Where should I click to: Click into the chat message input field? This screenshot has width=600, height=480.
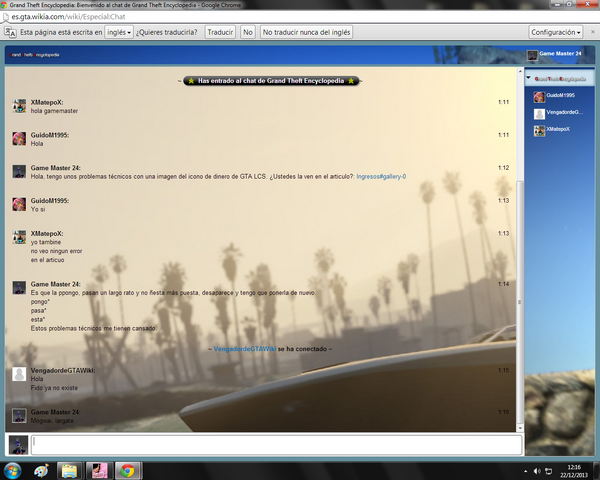[x=277, y=445]
